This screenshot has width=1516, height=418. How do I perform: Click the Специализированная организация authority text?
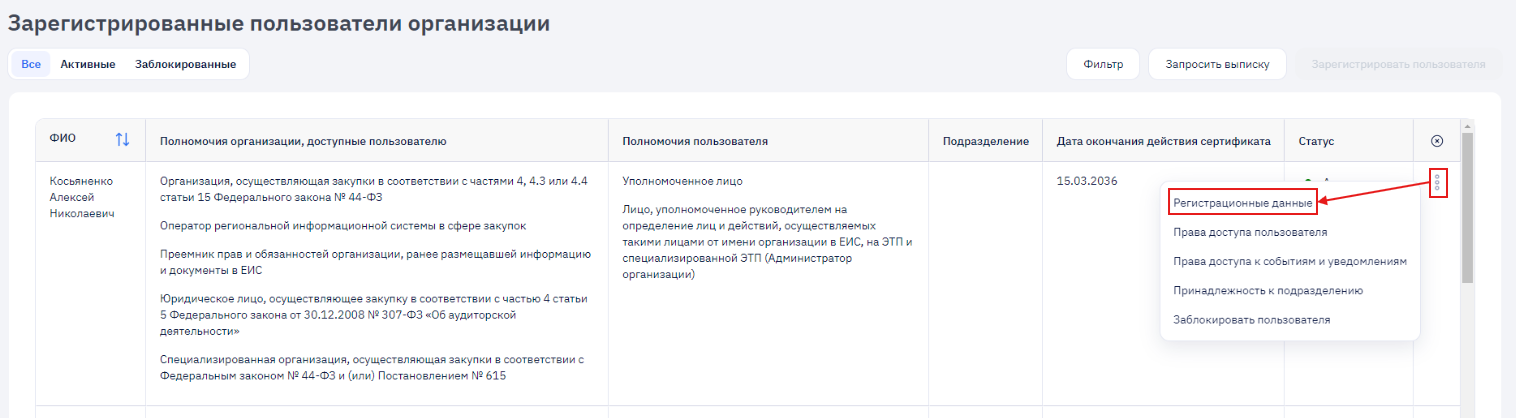click(x=371, y=368)
